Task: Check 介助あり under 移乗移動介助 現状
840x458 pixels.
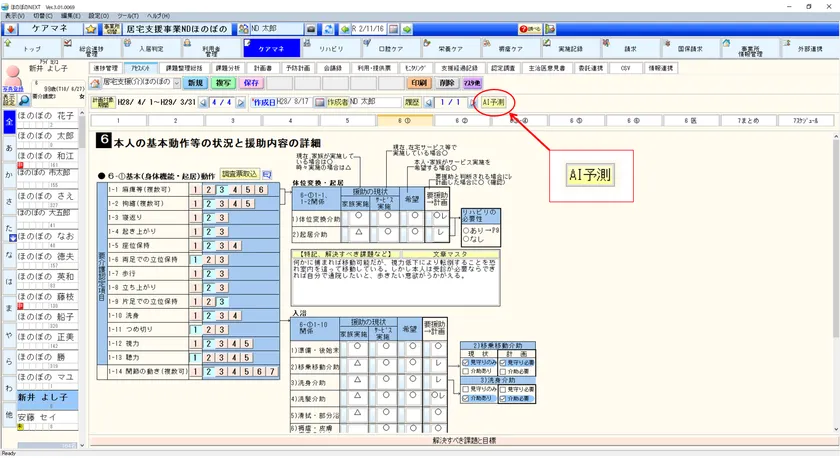Action: tap(466, 371)
